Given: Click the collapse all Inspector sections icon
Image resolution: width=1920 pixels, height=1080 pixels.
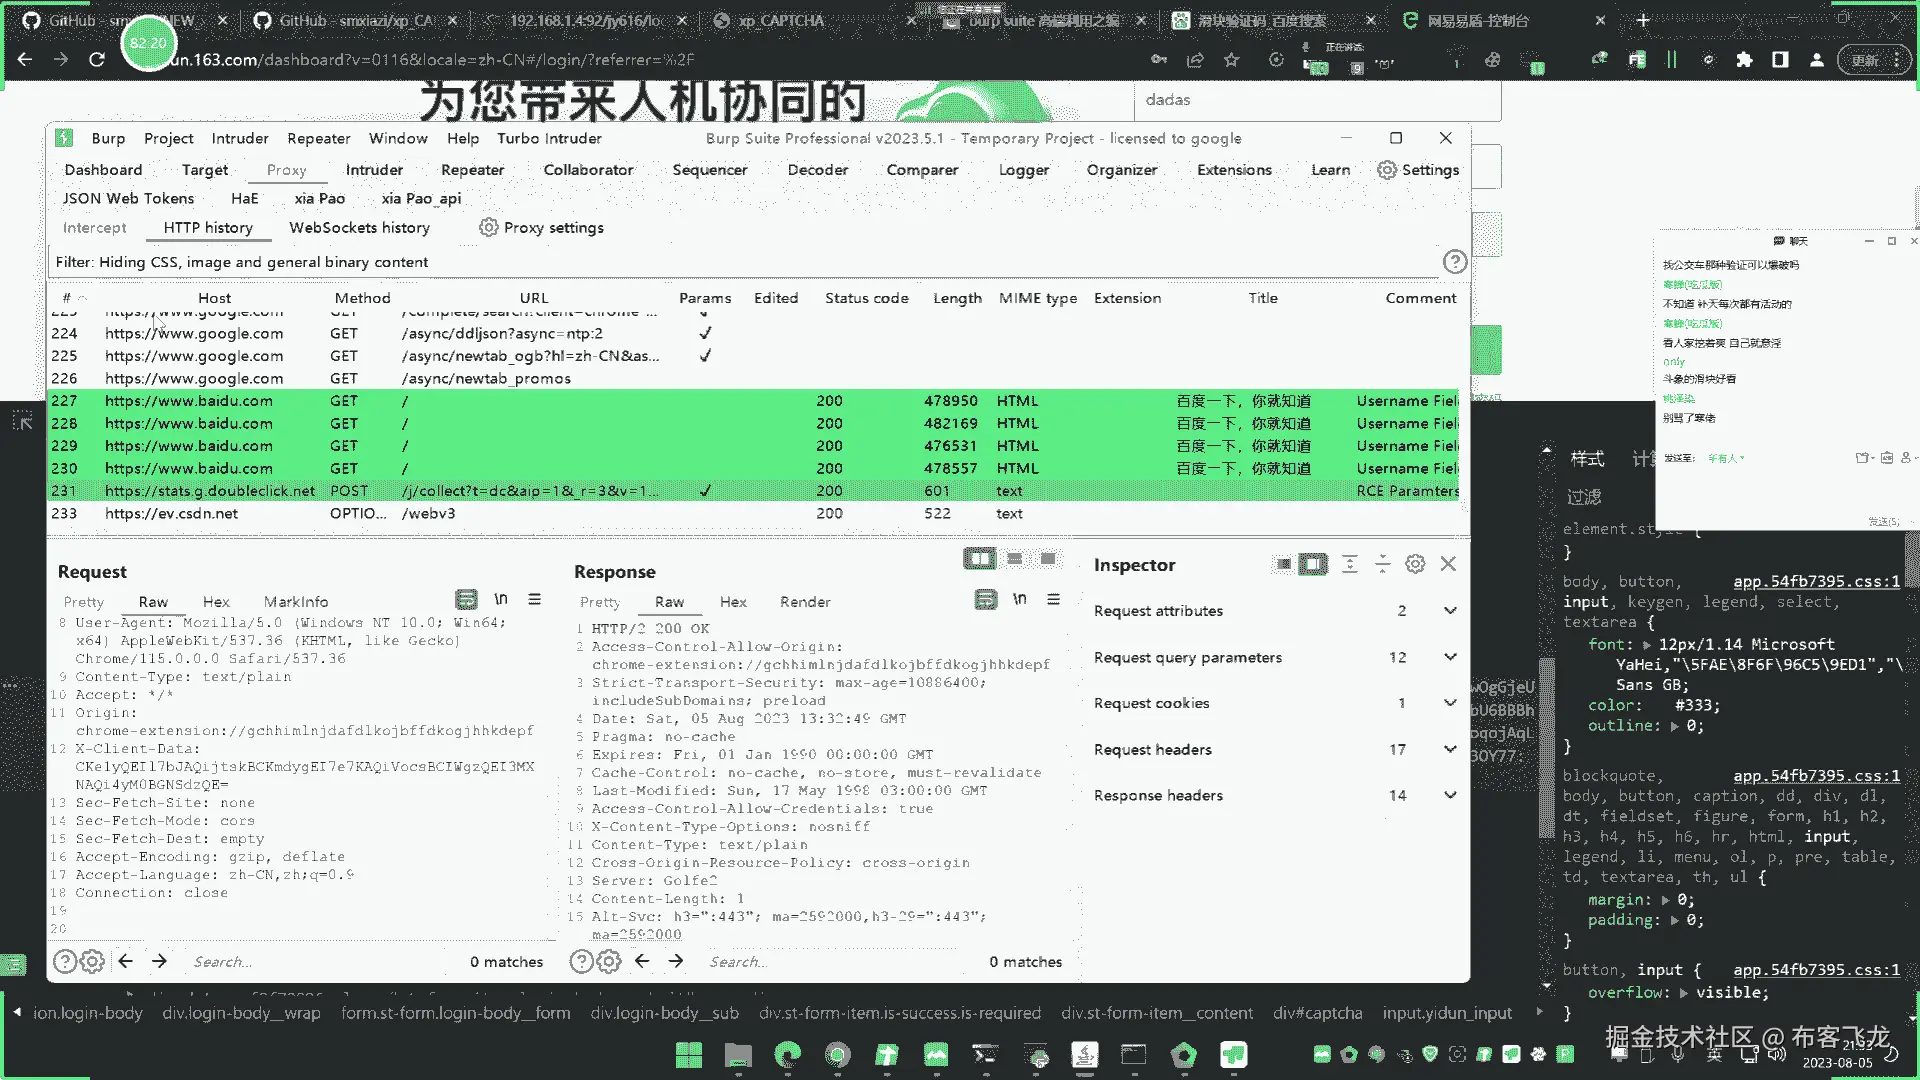Looking at the screenshot, I should 1382,564.
